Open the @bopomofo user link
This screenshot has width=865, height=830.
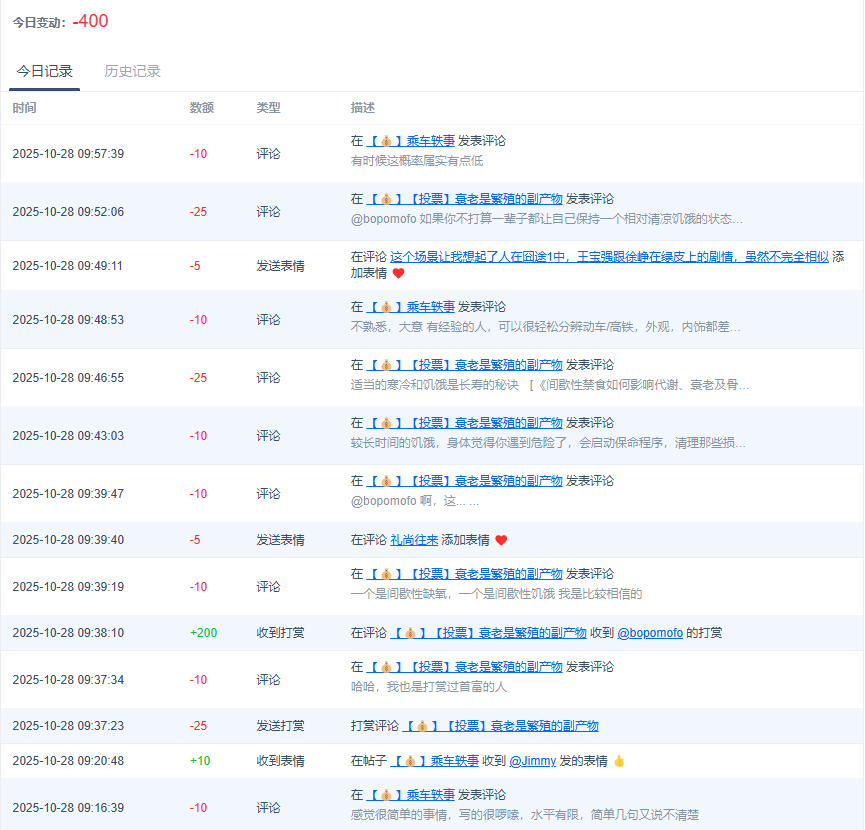click(650, 633)
